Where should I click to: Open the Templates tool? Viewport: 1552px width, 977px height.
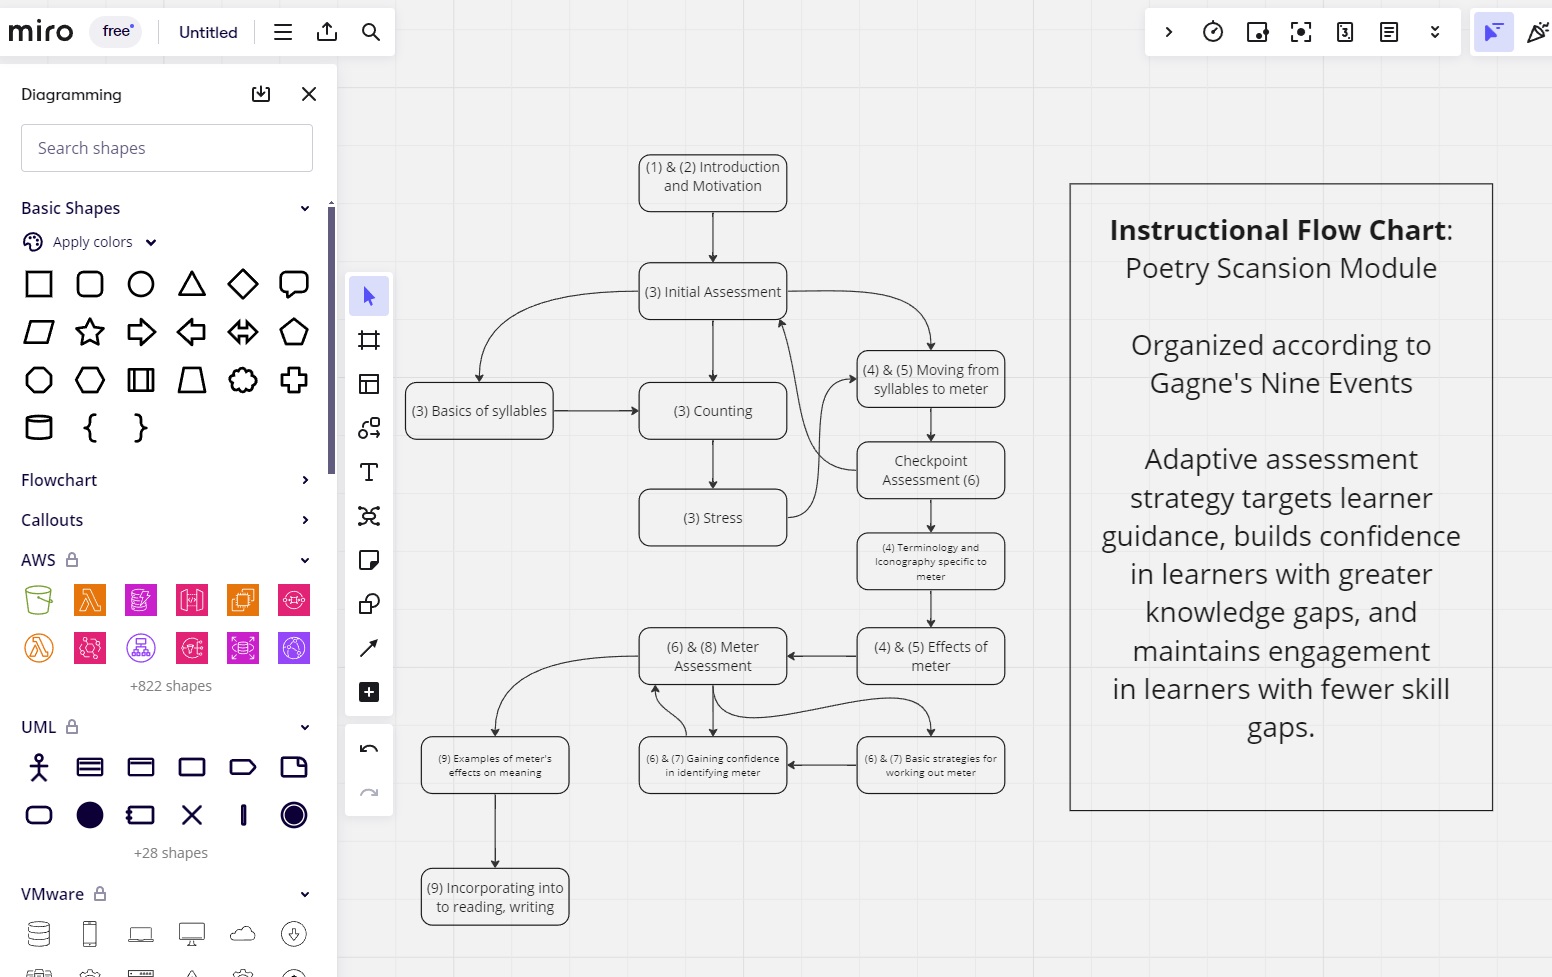pyautogui.click(x=369, y=384)
